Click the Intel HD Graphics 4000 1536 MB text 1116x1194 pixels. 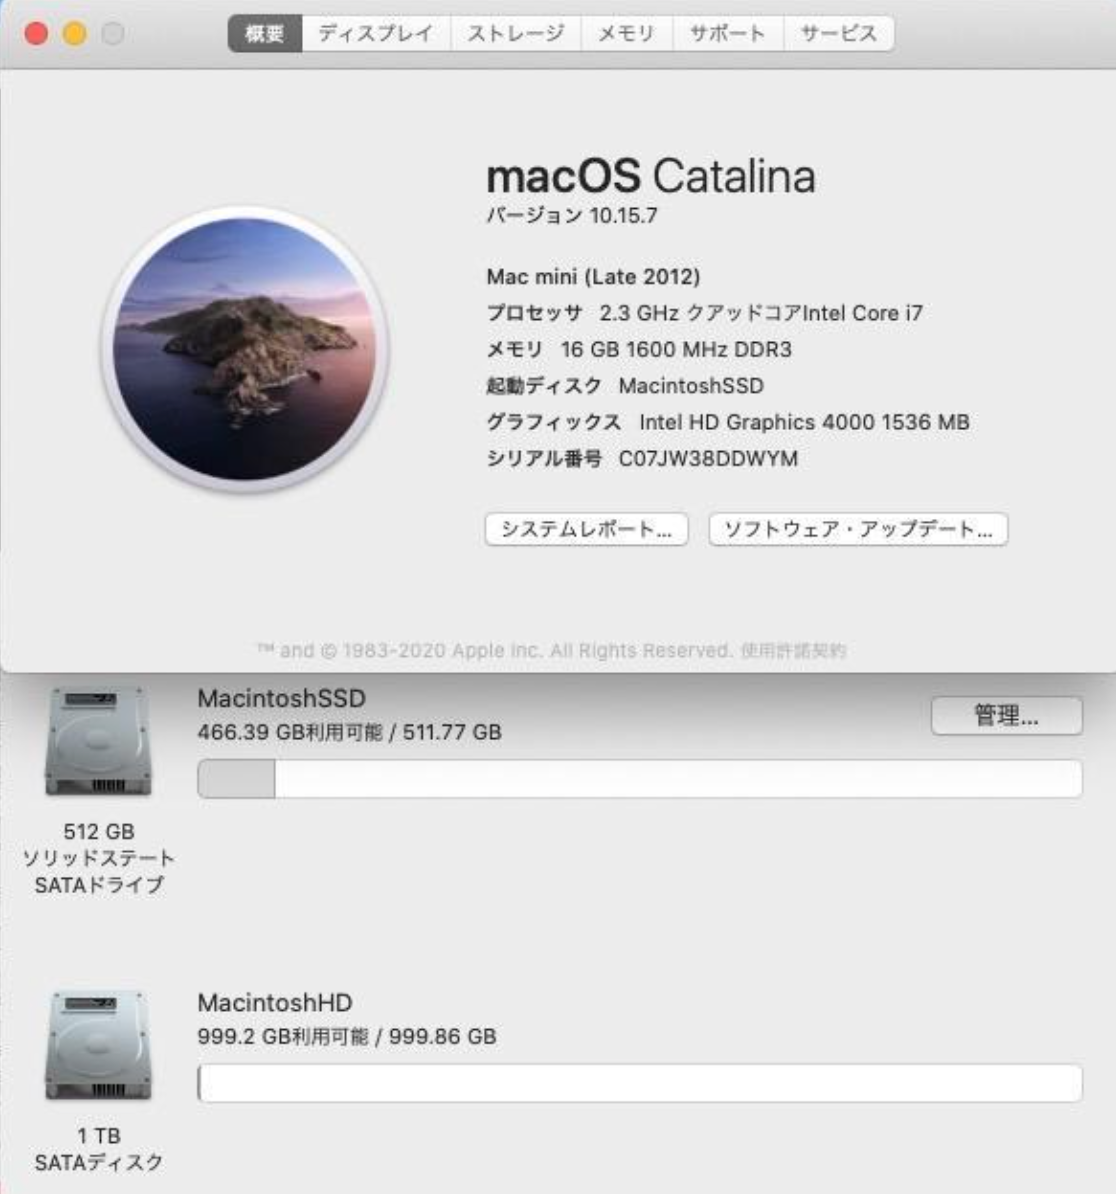click(805, 422)
